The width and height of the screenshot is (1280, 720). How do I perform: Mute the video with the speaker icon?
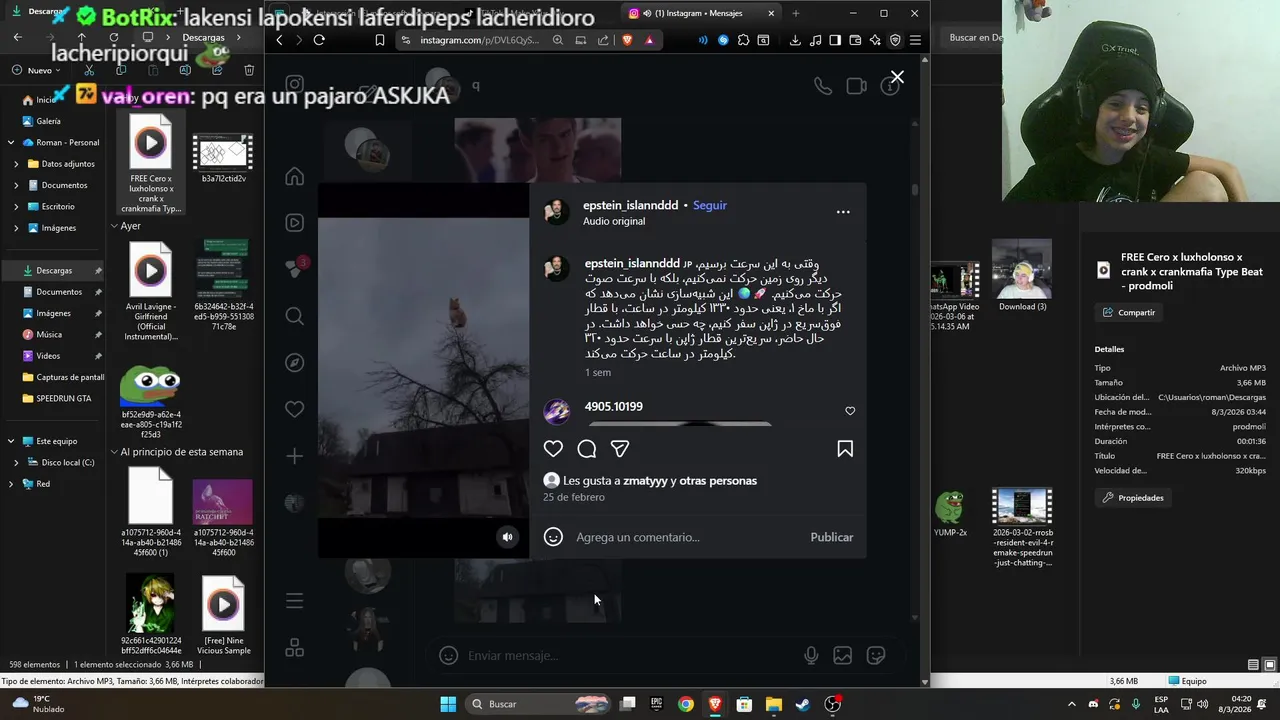(x=507, y=537)
